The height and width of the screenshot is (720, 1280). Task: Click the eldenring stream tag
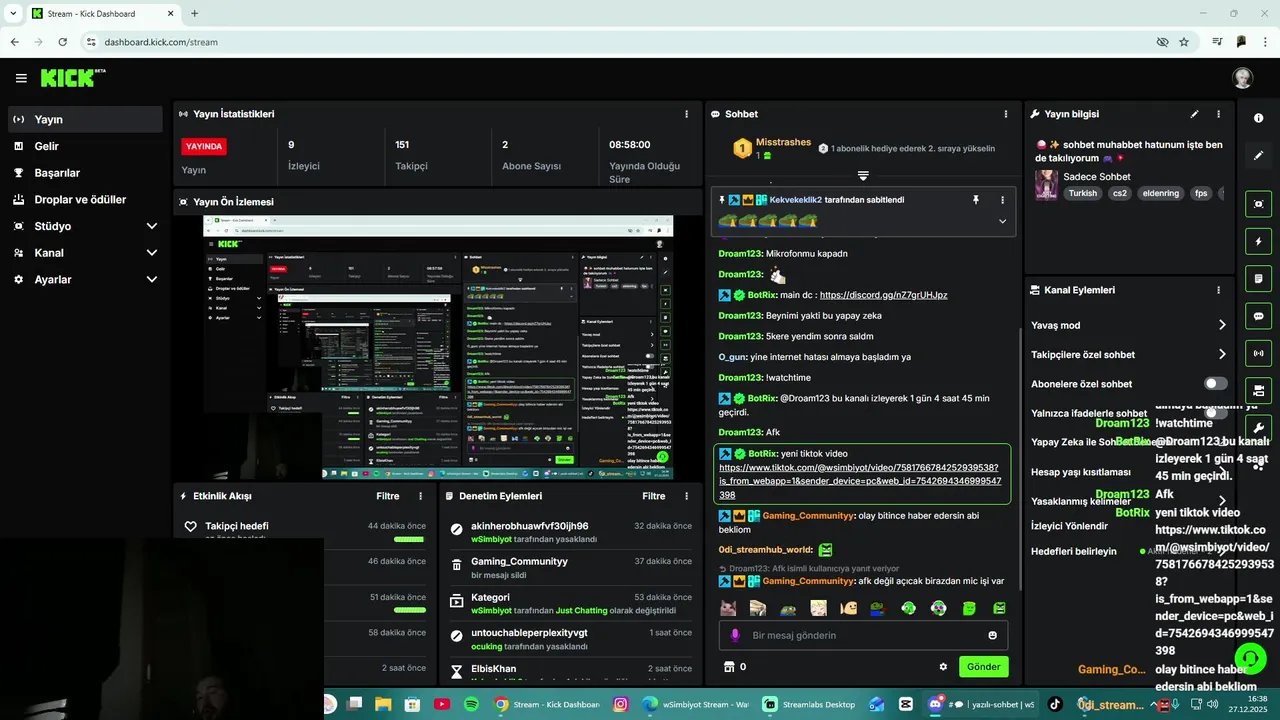1161,193
